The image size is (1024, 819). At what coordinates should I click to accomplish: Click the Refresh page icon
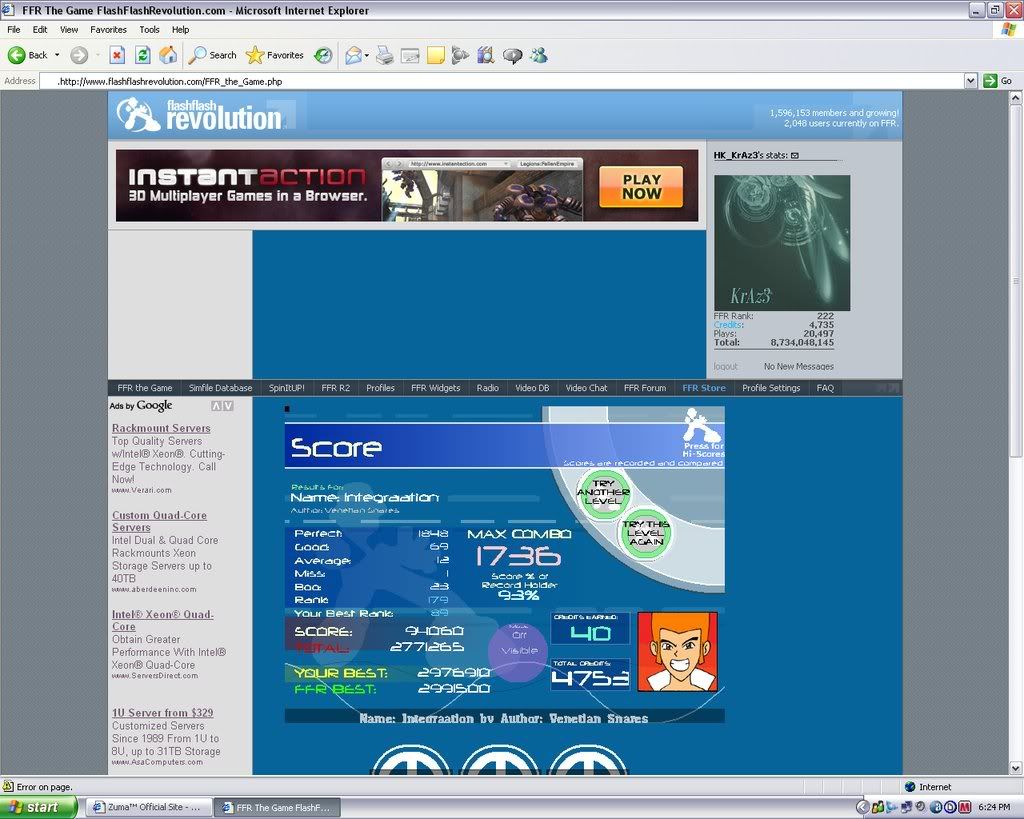tap(143, 55)
